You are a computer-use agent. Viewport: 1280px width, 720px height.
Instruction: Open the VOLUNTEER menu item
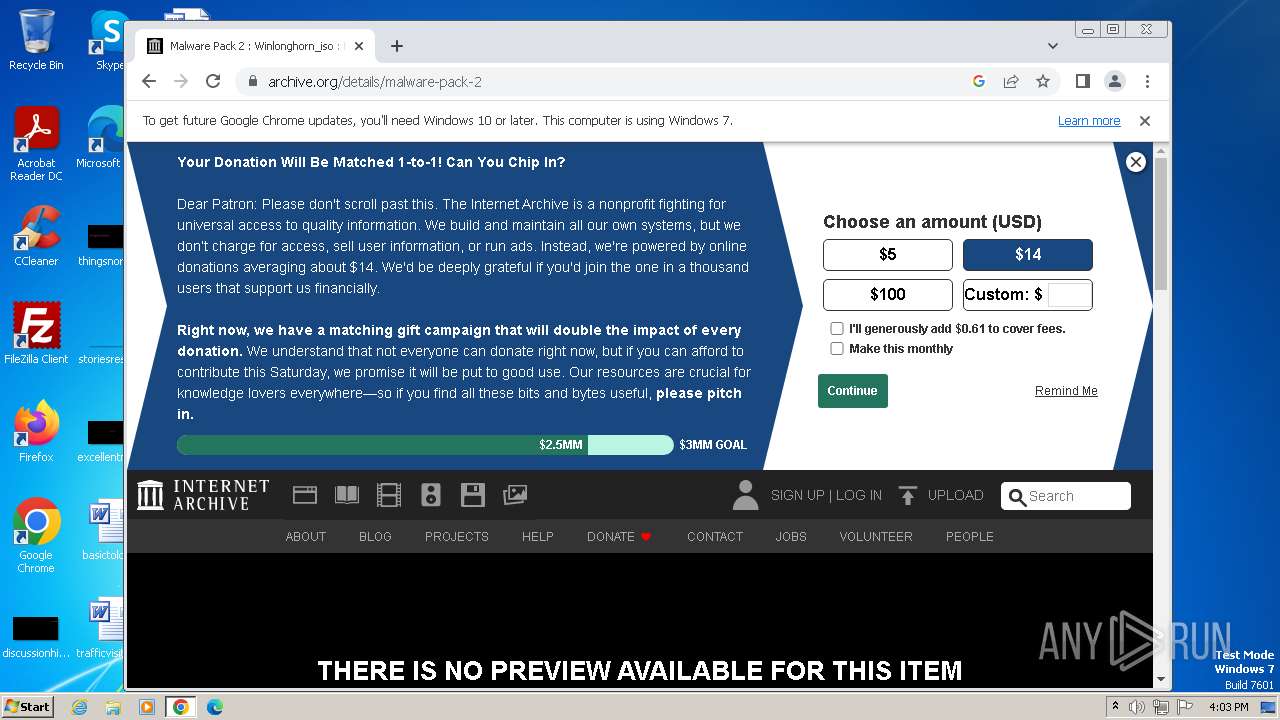tap(876, 537)
